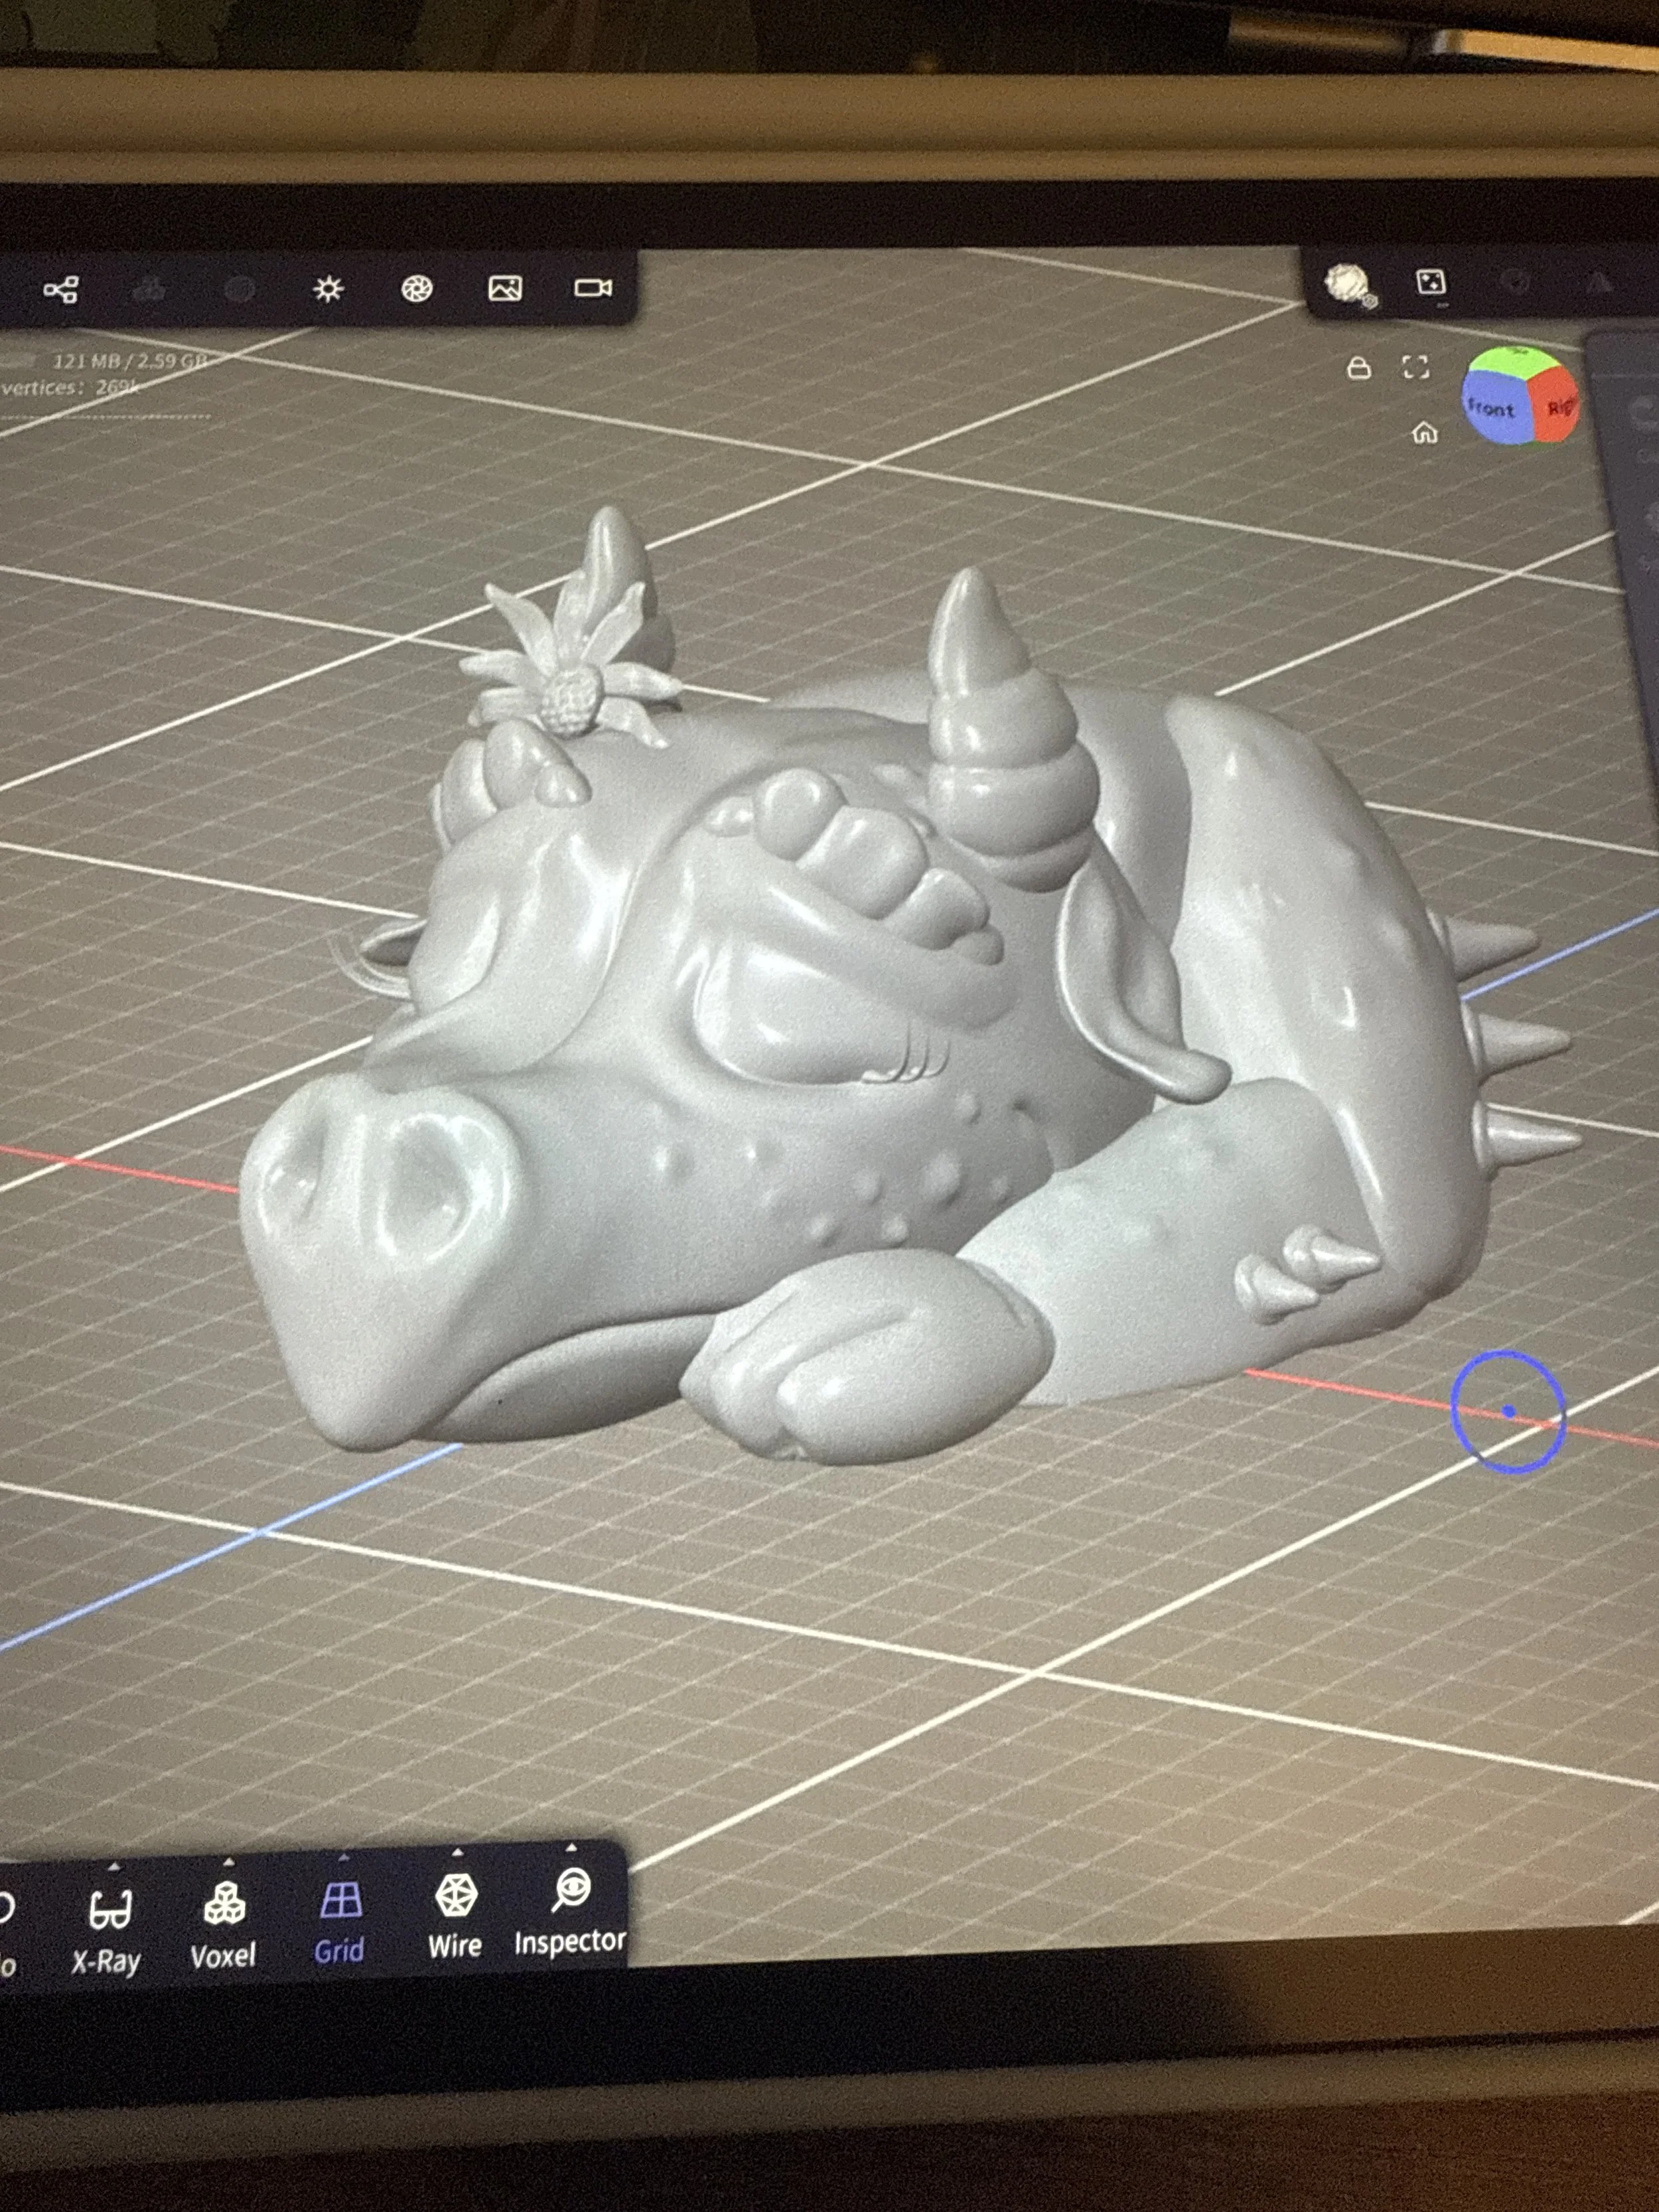The width and height of the screenshot is (1659, 2212).
Task: Expand options arrow above Inspector
Action: (571, 1847)
